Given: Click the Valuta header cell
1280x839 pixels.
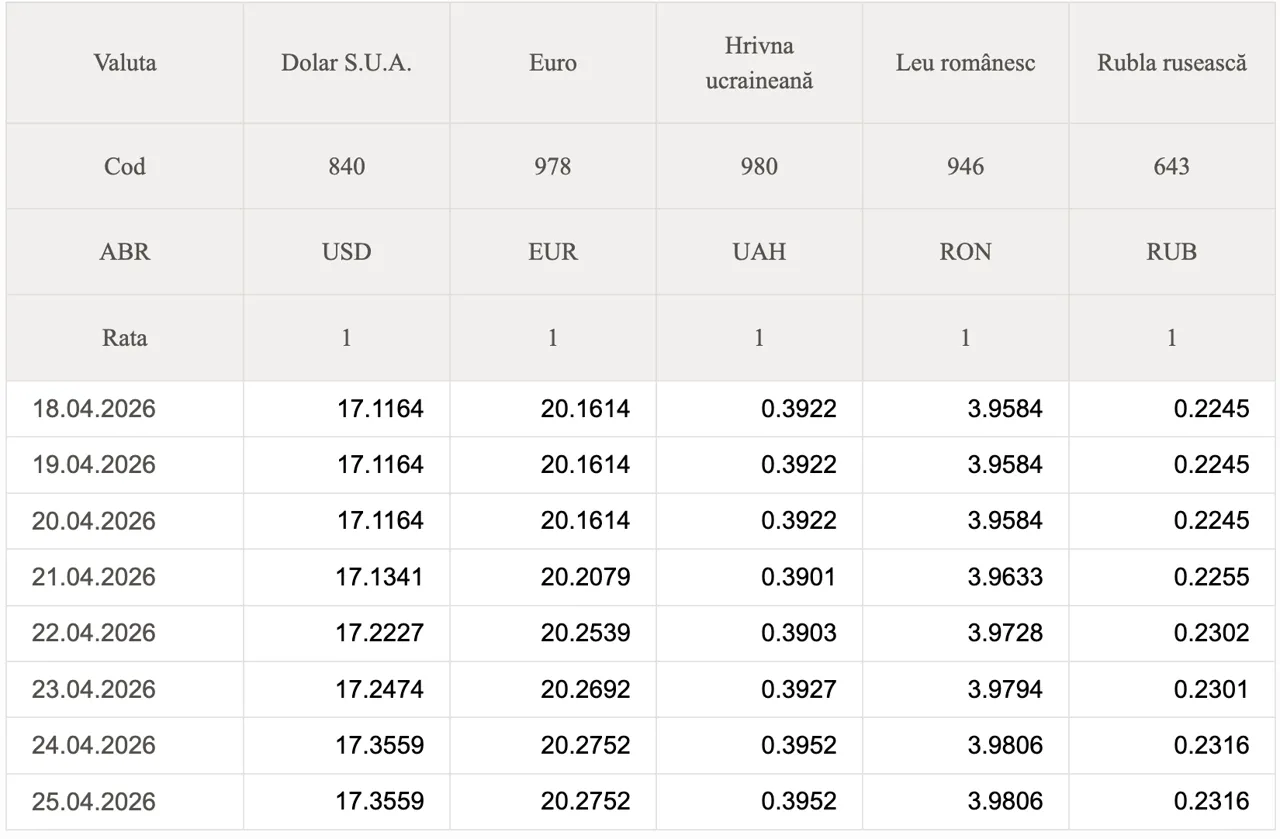Looking at the screenshot, I should point(125,63).
